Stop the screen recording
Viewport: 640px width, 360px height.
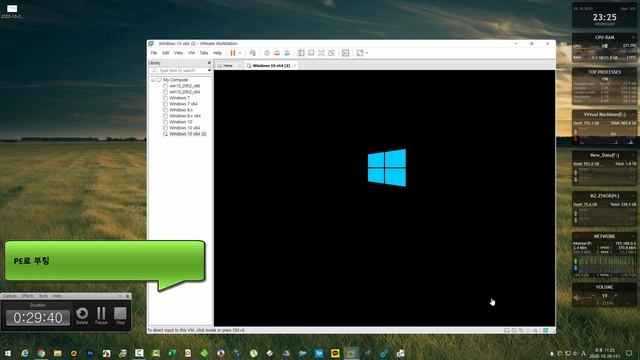pos(120,316)
